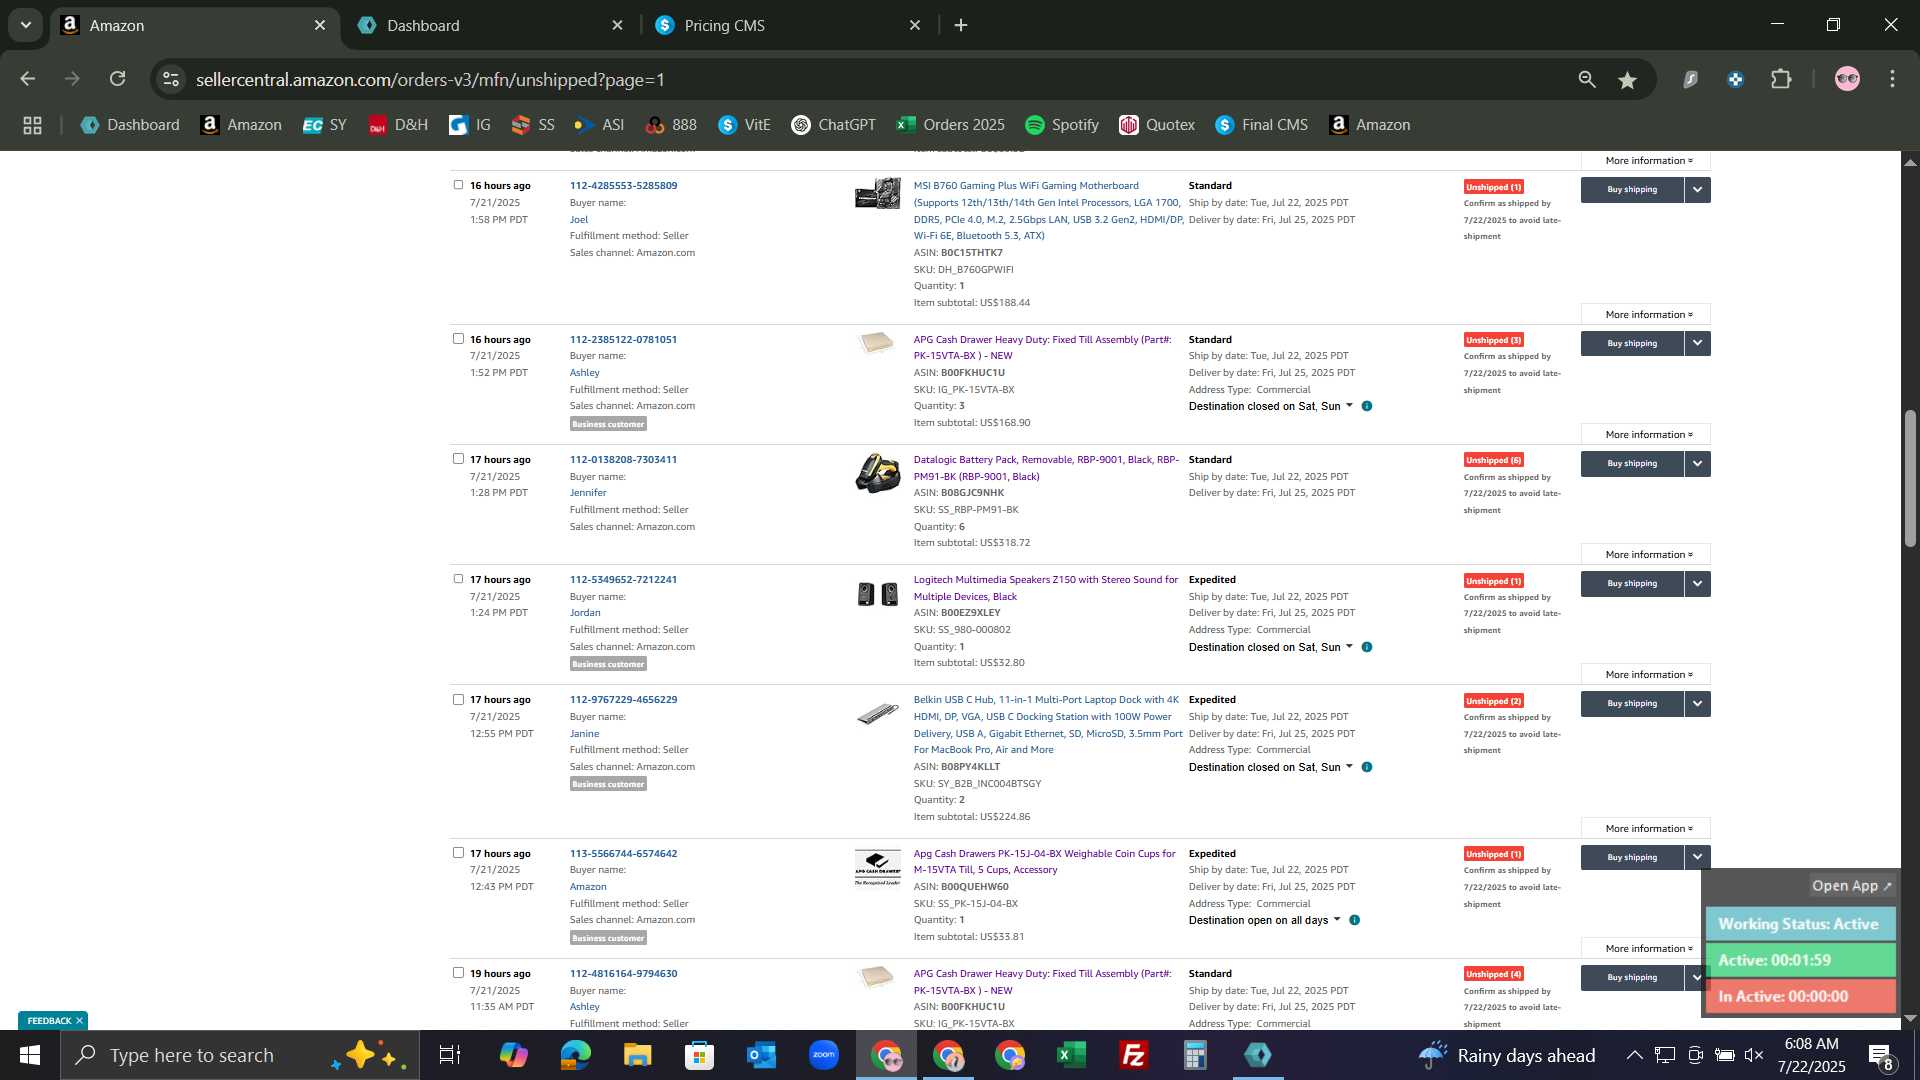The height and width of the screenshot is (1080, 1920).
Task: Click Buy shipping for order 112-4816164-9794630
Action: click(1632, 977)
